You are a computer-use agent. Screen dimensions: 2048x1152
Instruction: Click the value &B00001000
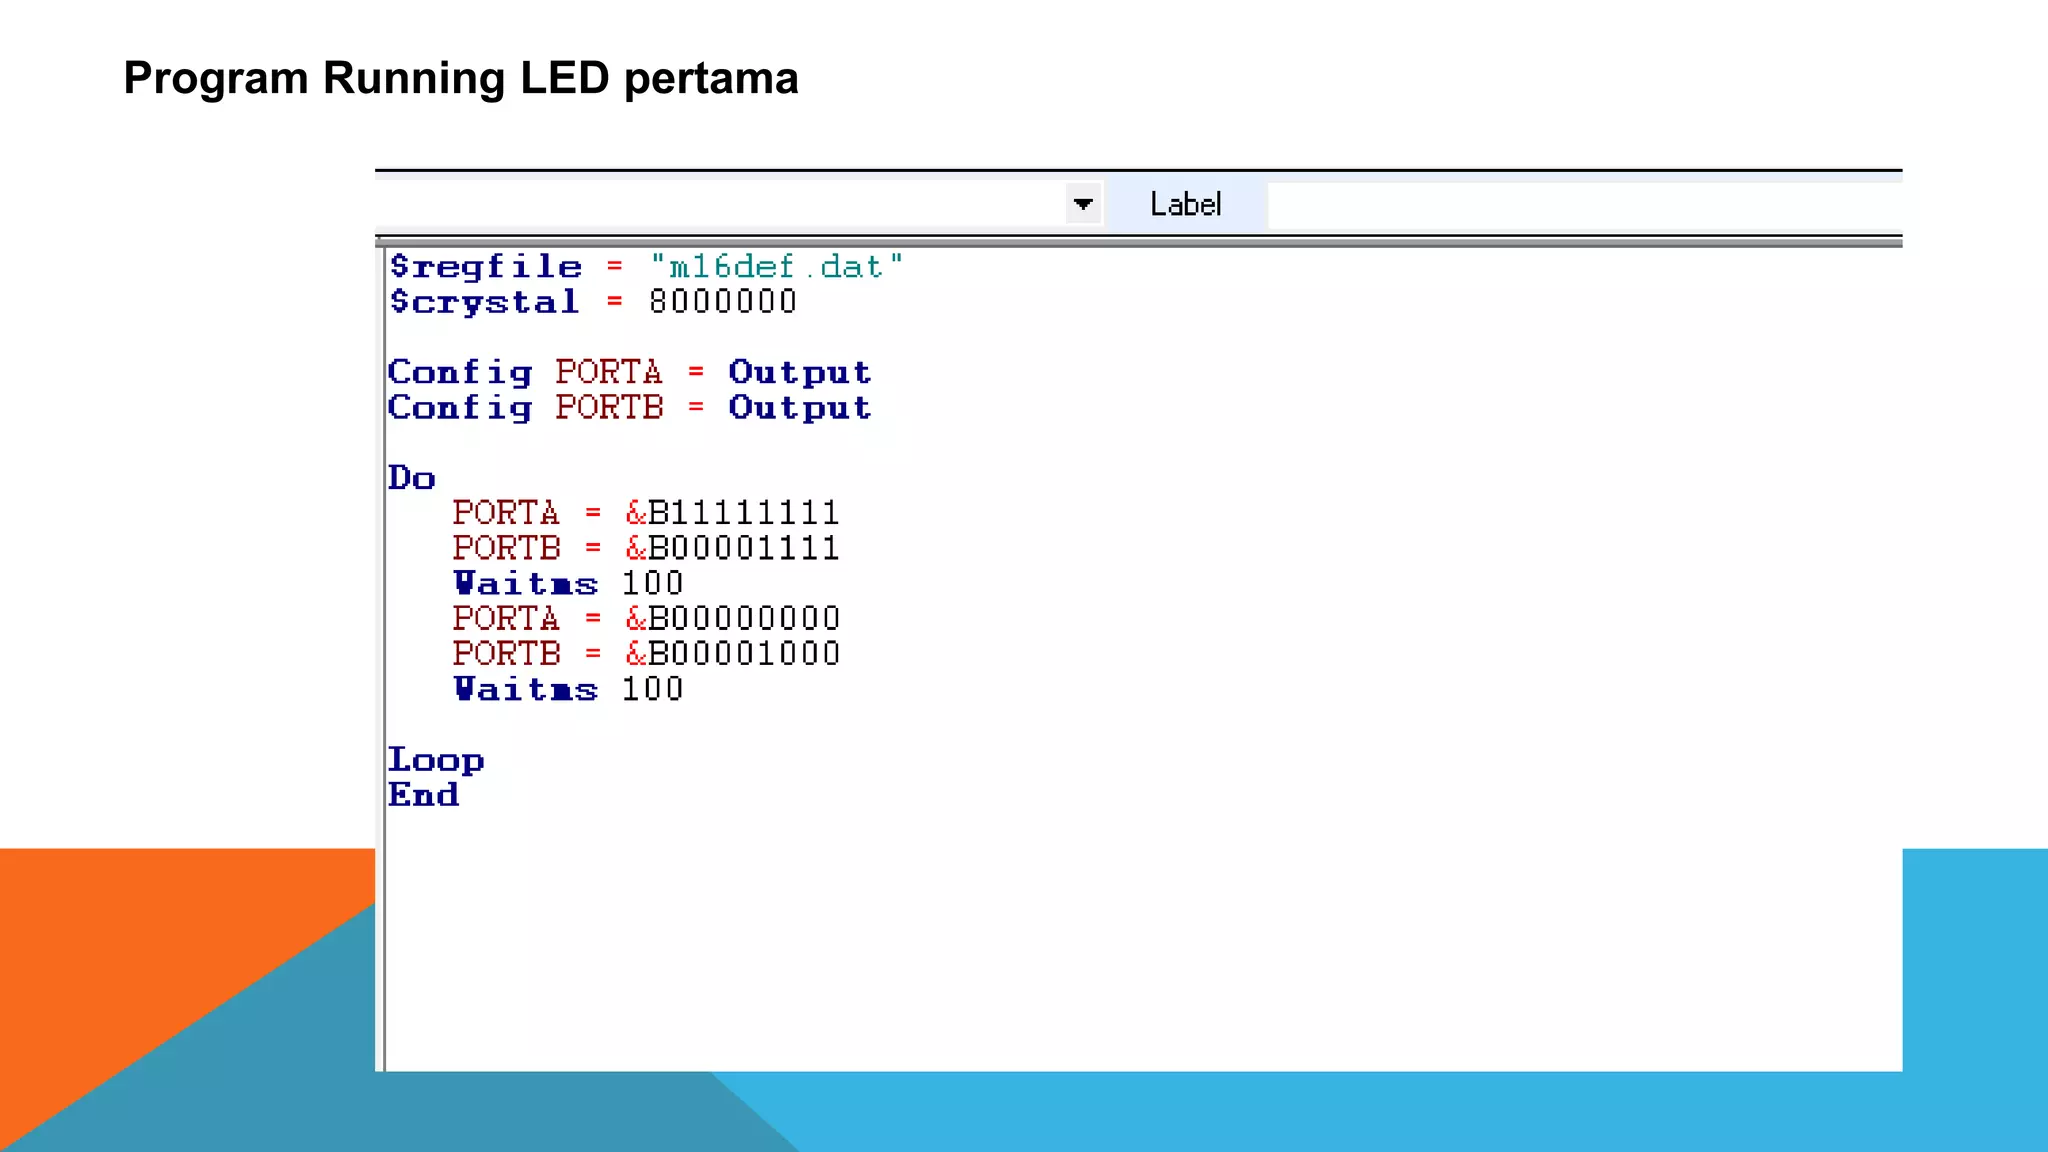click(732, 653)
